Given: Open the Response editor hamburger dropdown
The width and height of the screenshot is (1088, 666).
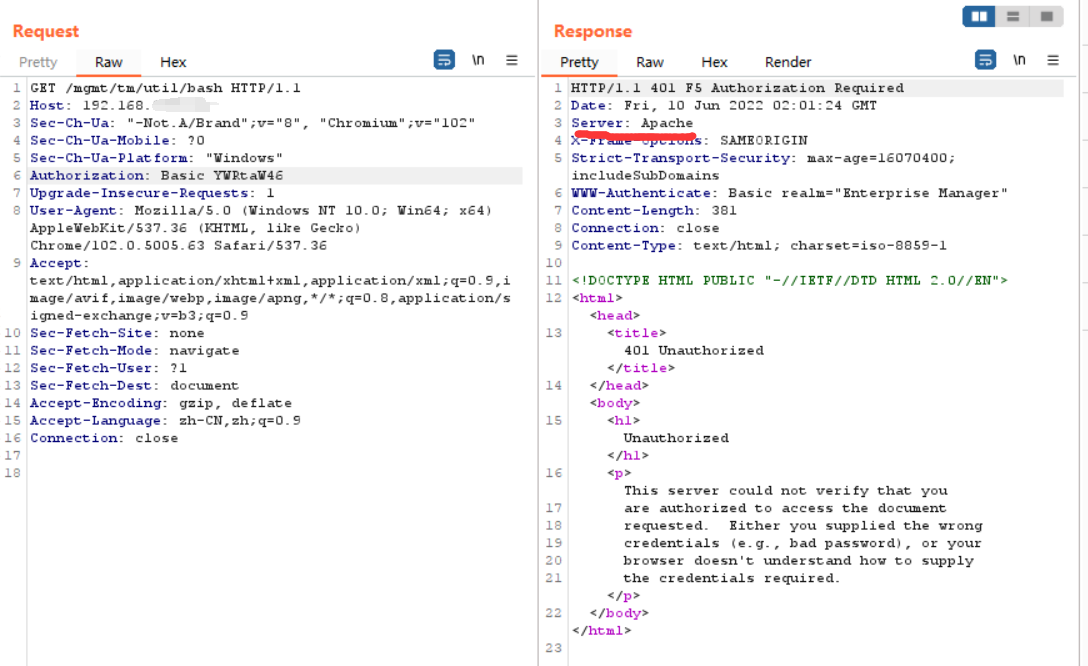Looking at the screenshot, I should [x=1051, y=60].
